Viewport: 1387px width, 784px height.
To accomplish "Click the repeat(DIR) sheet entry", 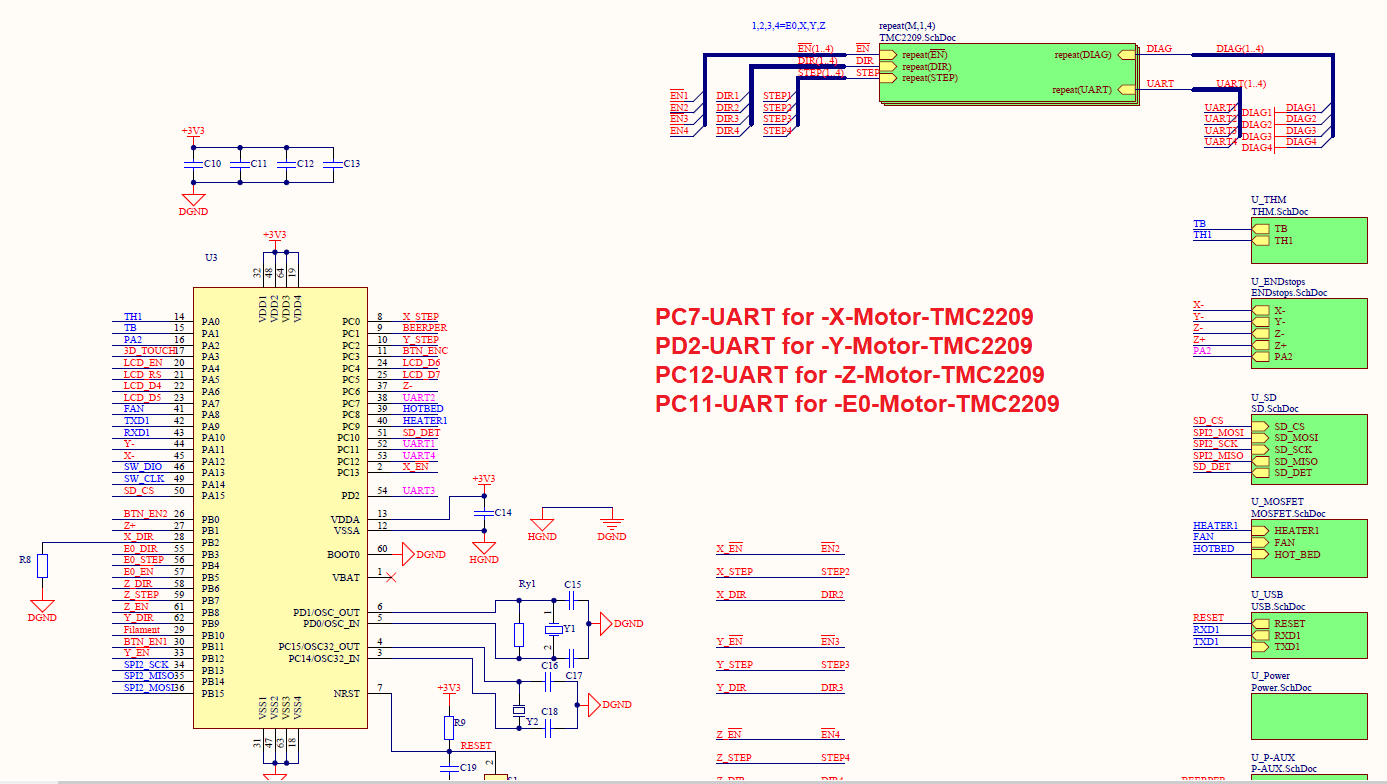I will [916, 66].
